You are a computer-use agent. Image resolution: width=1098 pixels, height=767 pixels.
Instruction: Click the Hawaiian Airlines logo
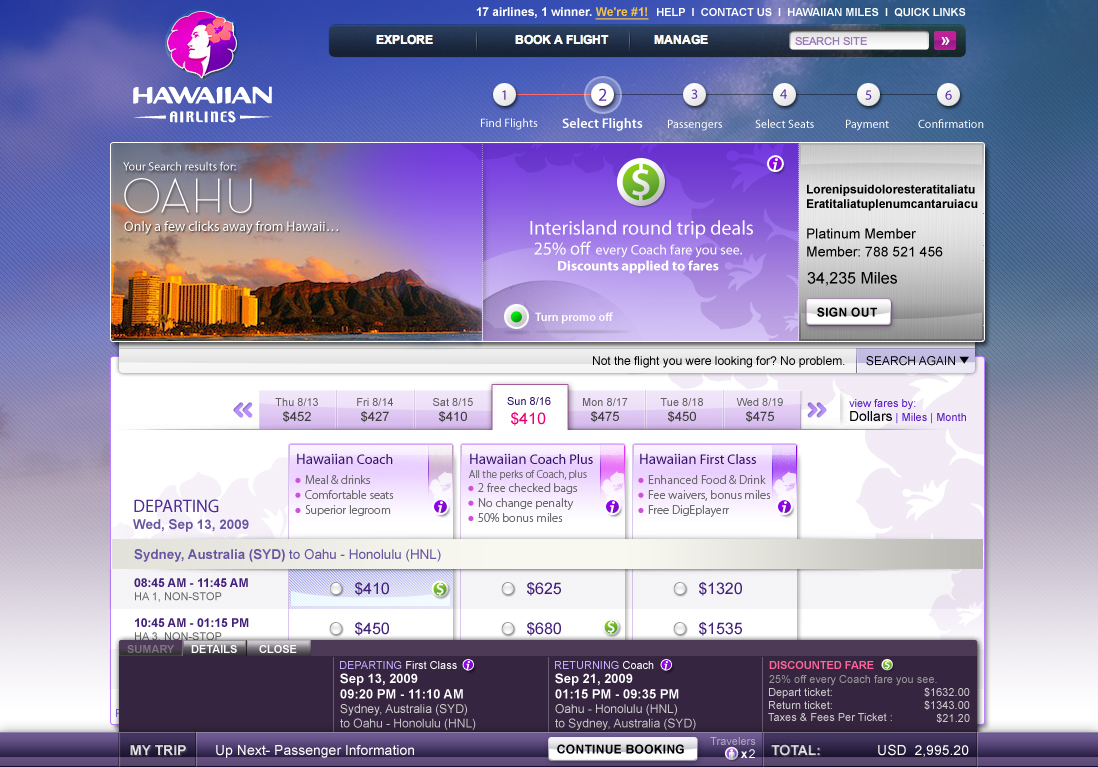tap(202, 67)
